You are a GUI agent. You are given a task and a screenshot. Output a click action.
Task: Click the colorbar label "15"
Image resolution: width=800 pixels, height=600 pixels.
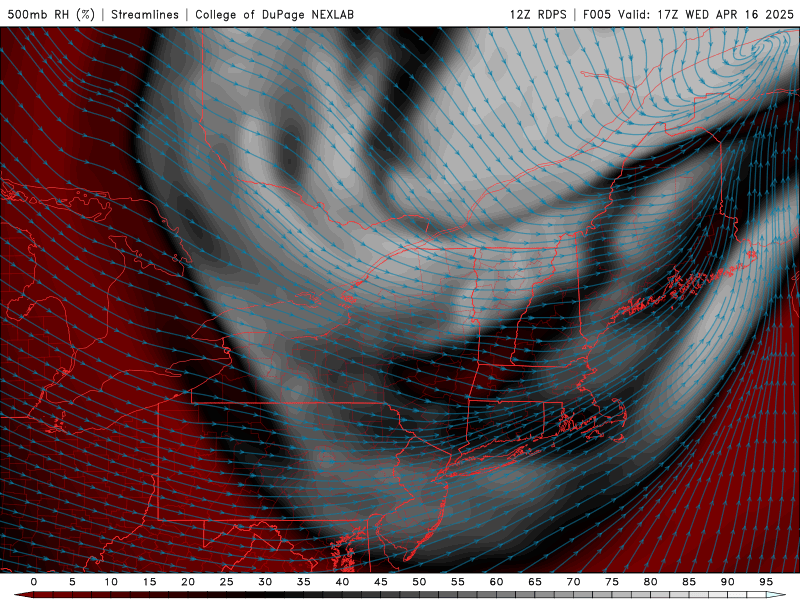coord(149,582)
